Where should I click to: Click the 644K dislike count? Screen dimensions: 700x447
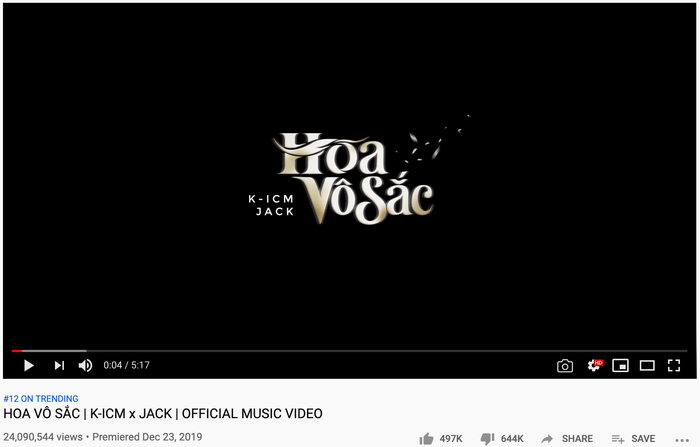tap(512, 439)
